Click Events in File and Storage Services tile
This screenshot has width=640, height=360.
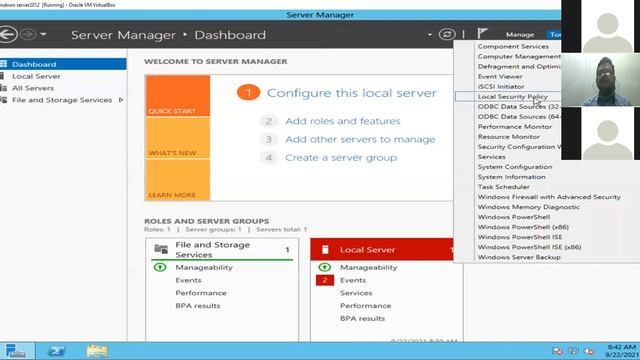pos(188,280)
